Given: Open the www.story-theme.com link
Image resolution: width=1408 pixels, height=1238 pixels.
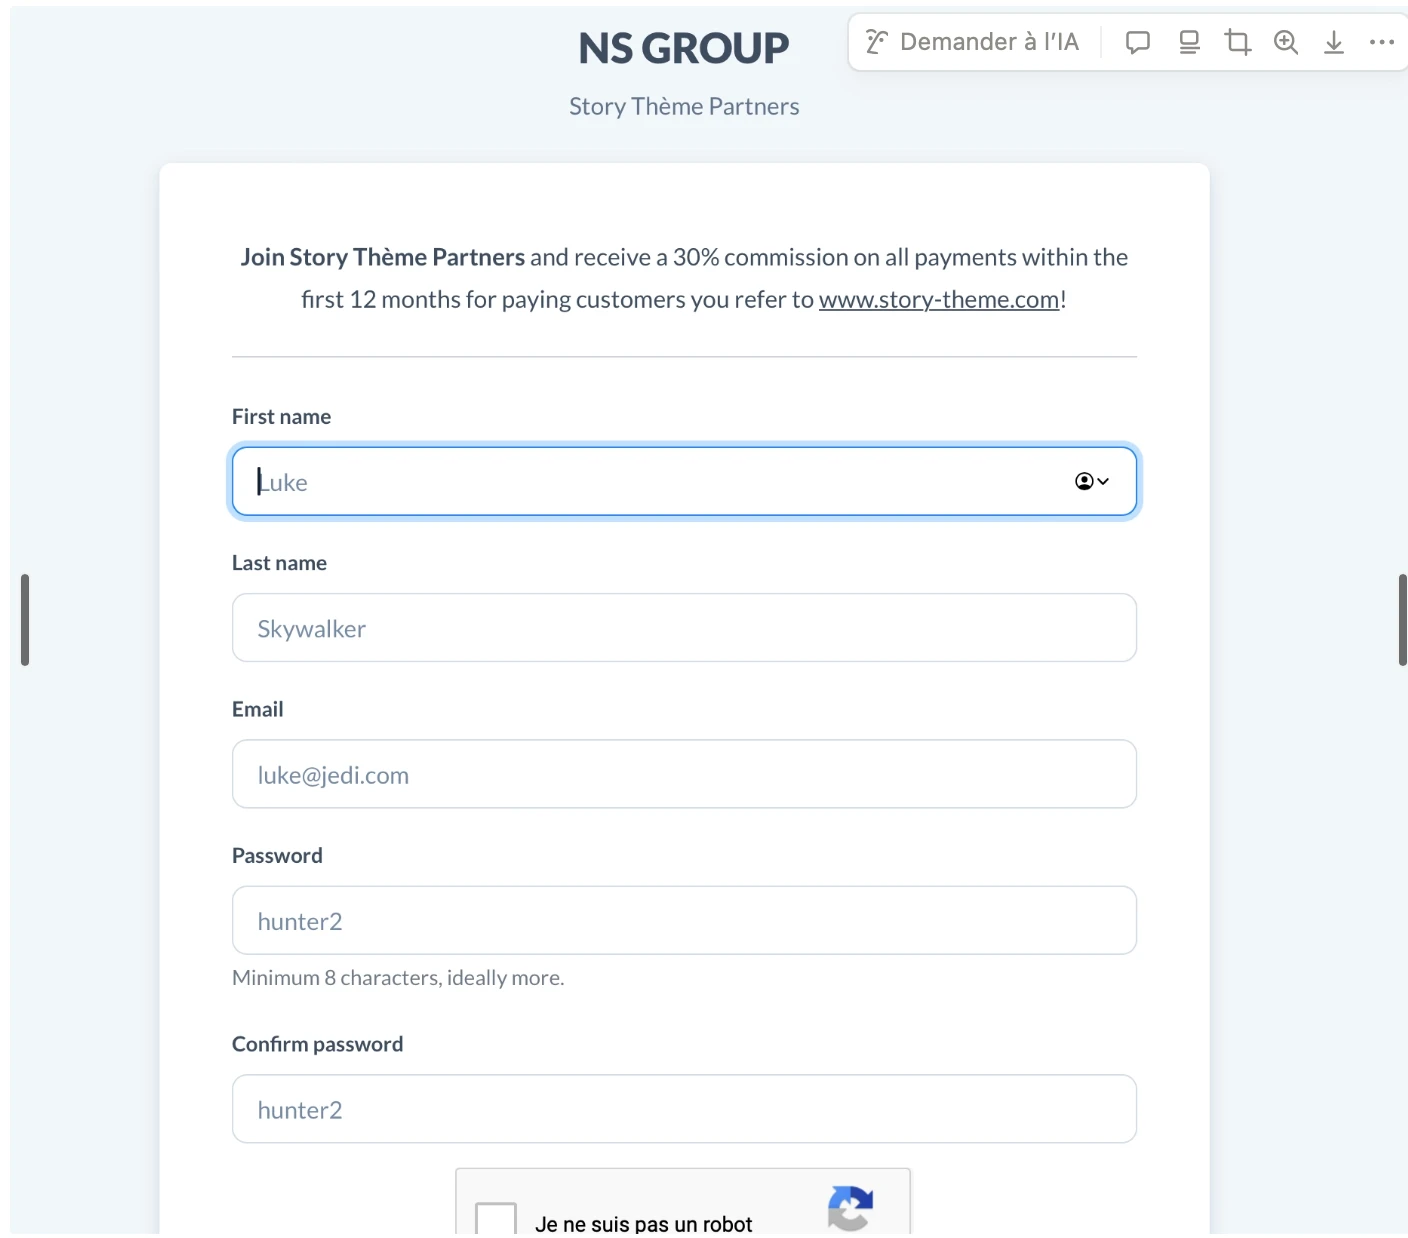Looking at the screenshot, I should [939, 300].
